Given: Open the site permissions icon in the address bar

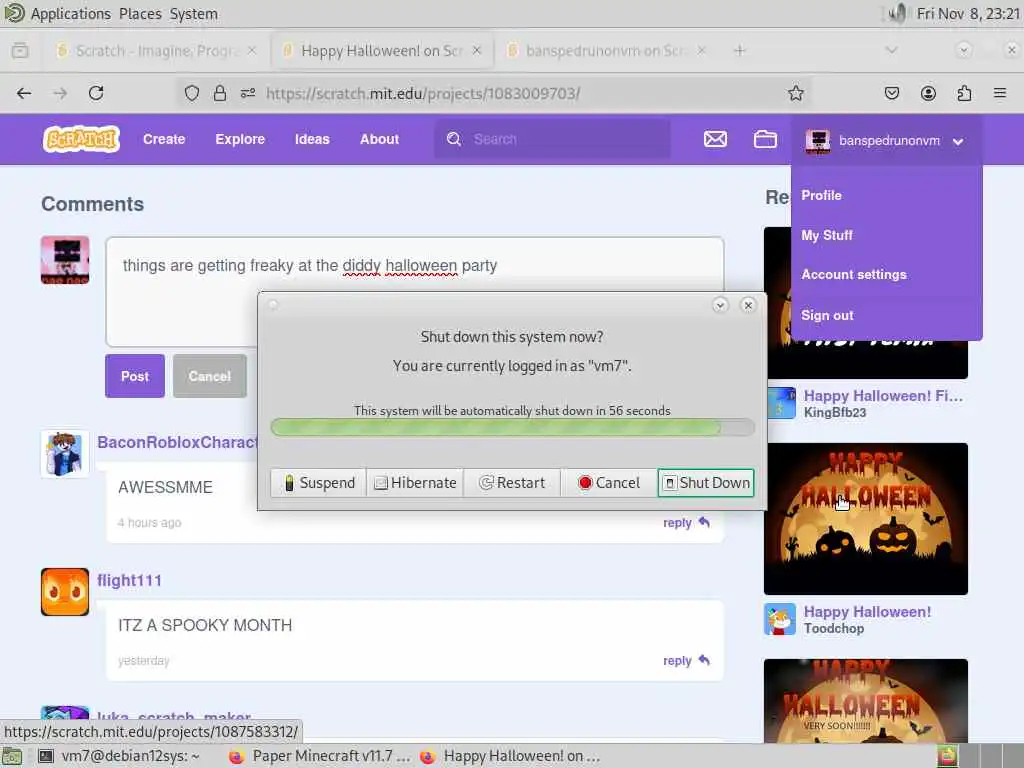Looking at the screenshot, I should (x=248, y=93).
